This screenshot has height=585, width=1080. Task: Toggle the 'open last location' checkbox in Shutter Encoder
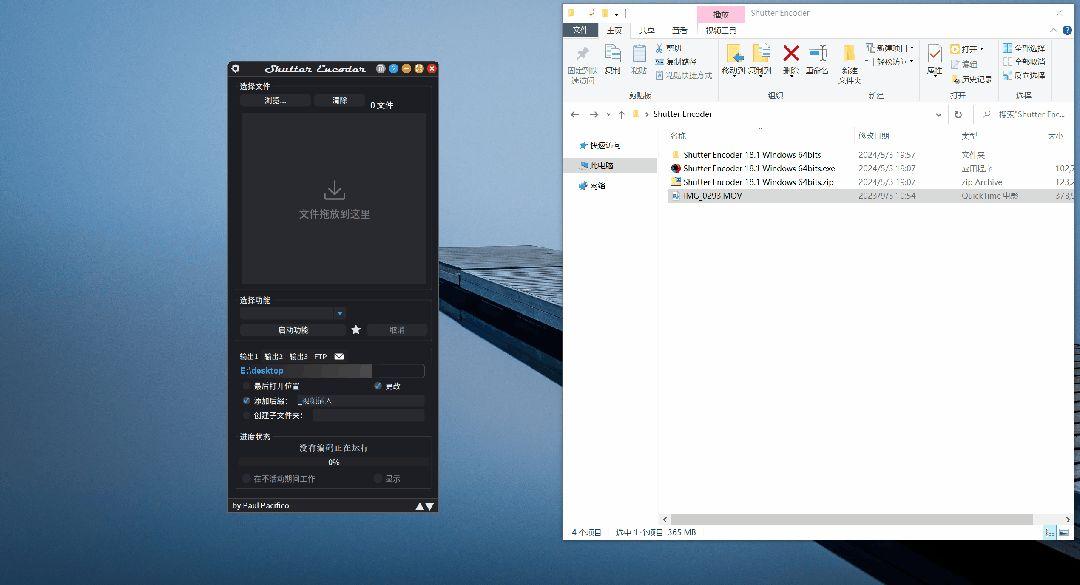[247, 386]
